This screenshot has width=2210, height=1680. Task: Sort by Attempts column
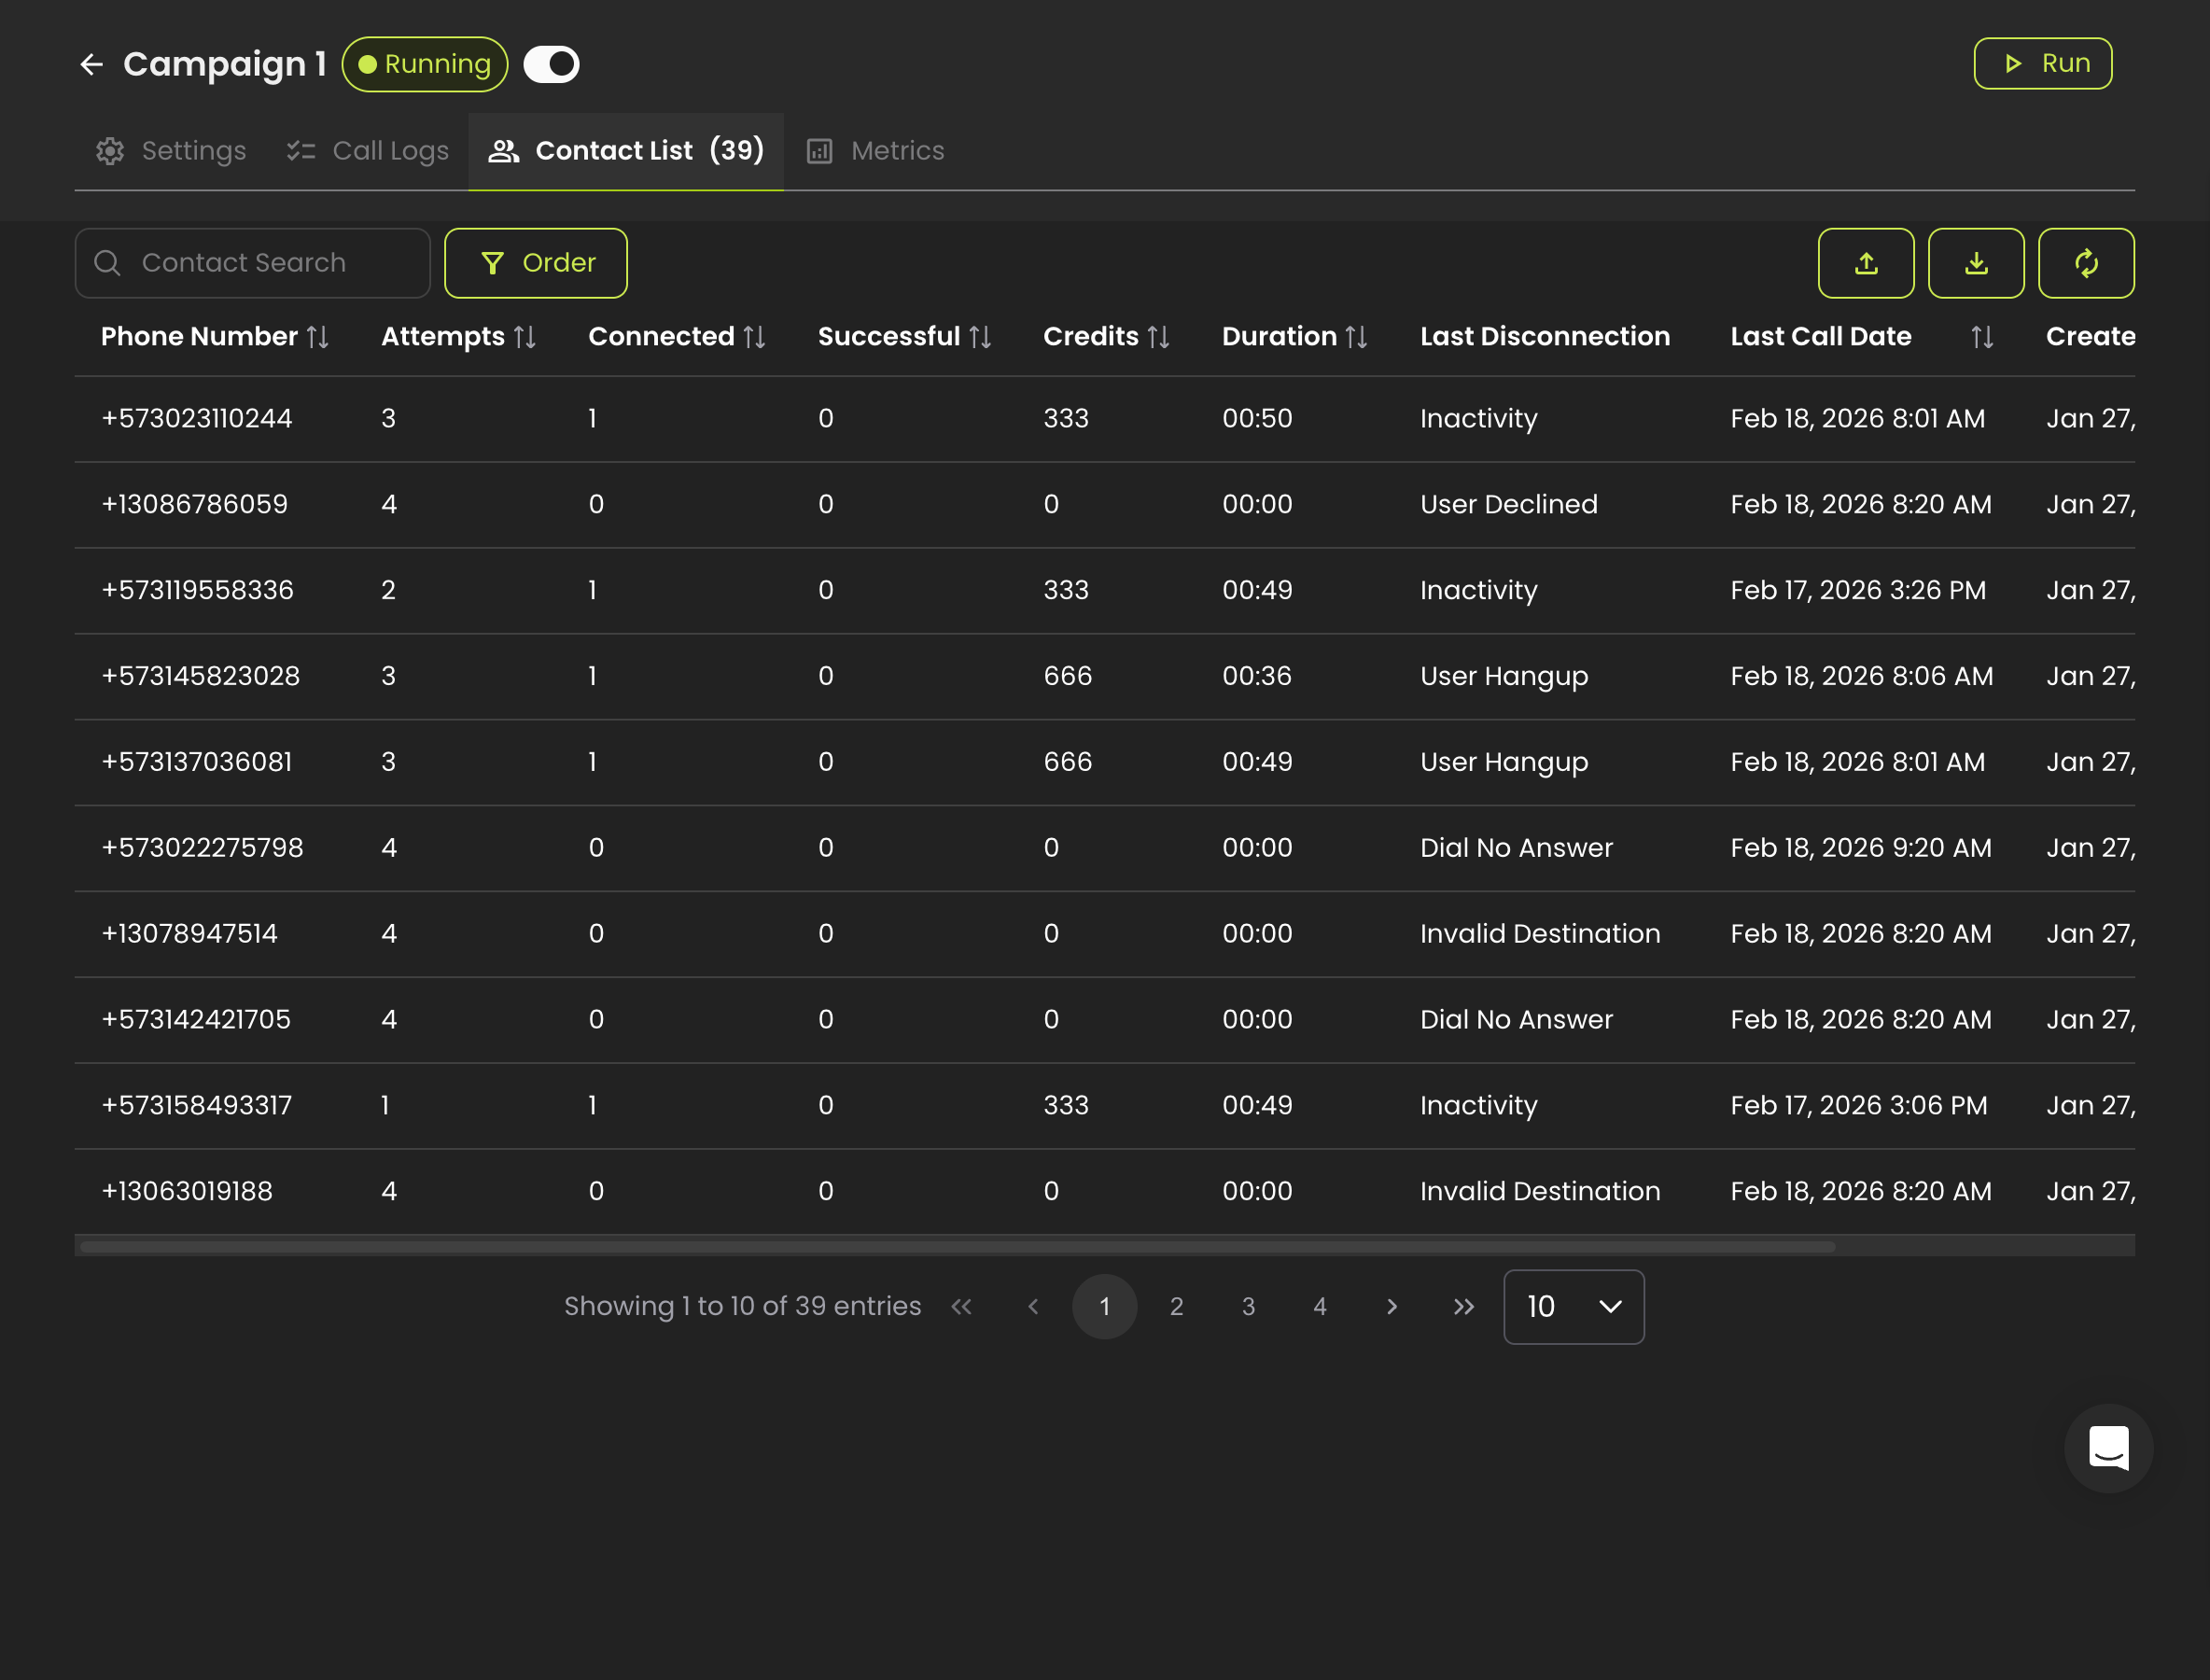(x=525, y=337)
